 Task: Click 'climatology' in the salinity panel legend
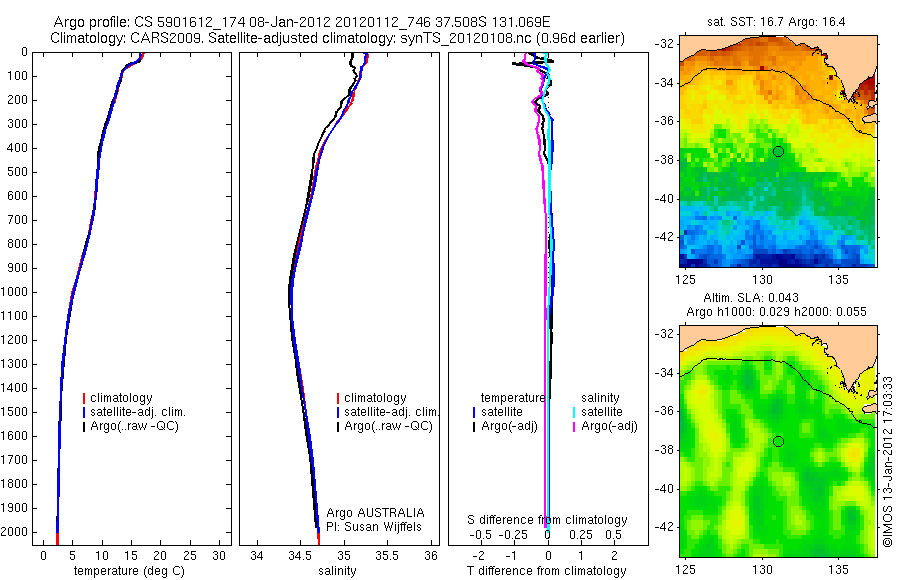[x=375, y=398]
